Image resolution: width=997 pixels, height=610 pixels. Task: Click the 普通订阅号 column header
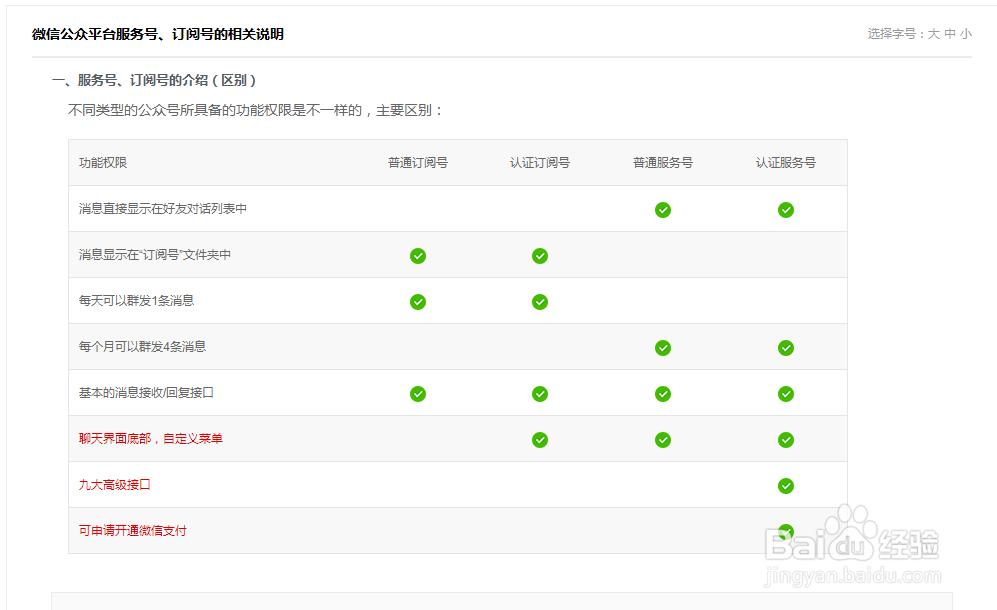tap(418, 163)
